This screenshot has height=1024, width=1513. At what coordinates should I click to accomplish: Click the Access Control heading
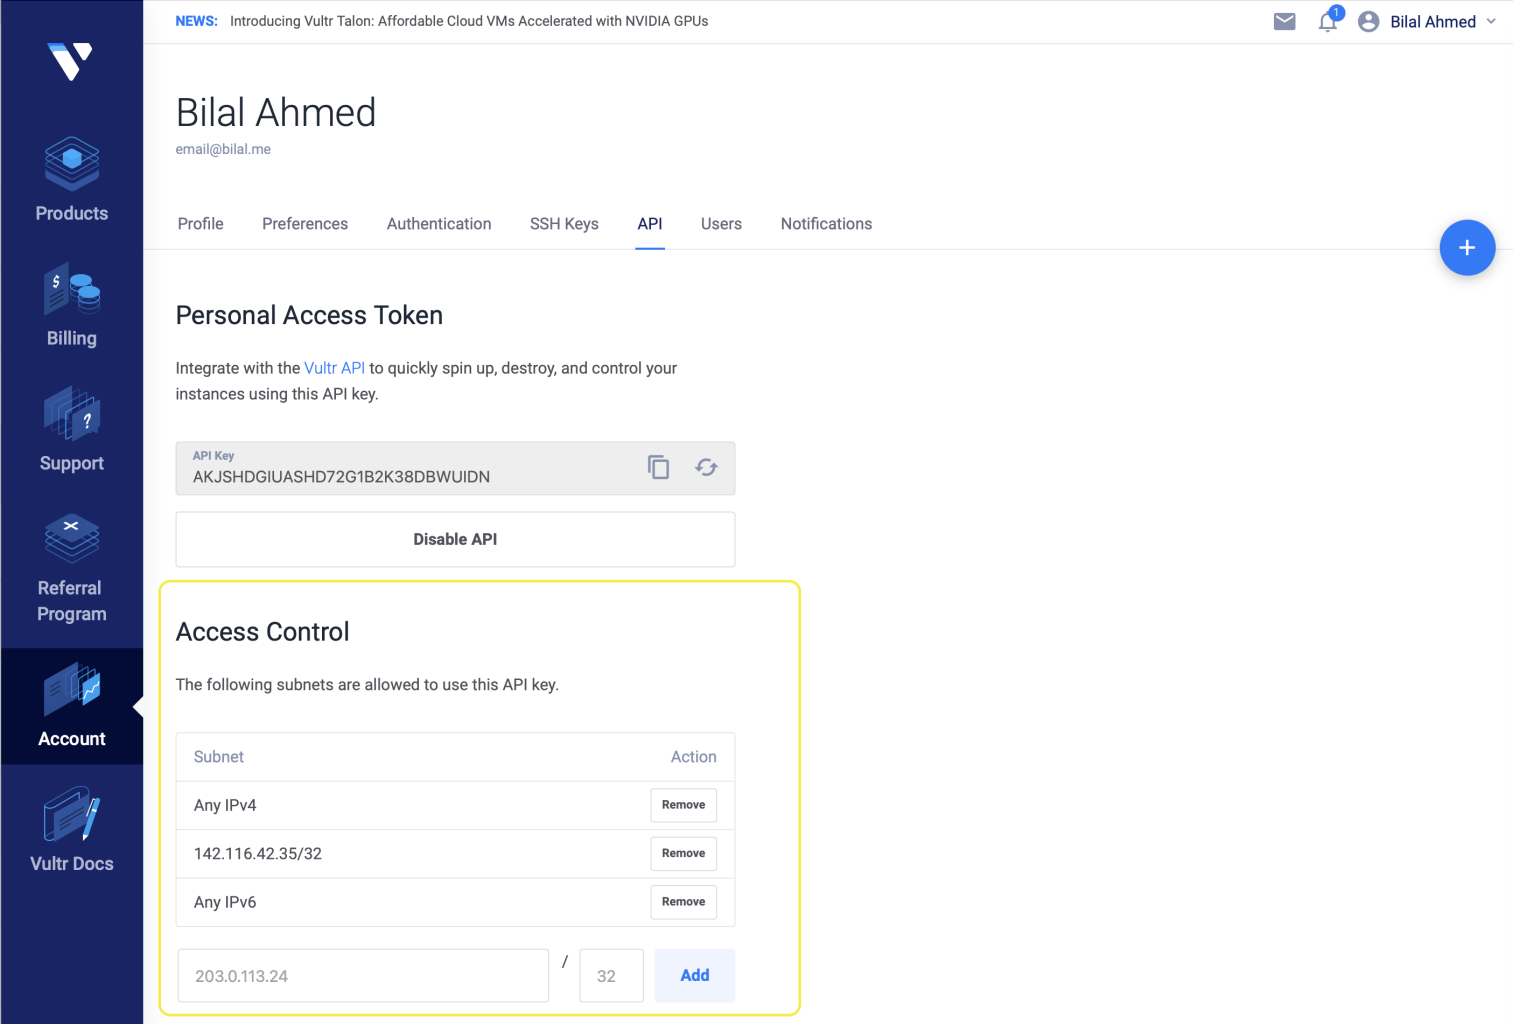point(263,632)
